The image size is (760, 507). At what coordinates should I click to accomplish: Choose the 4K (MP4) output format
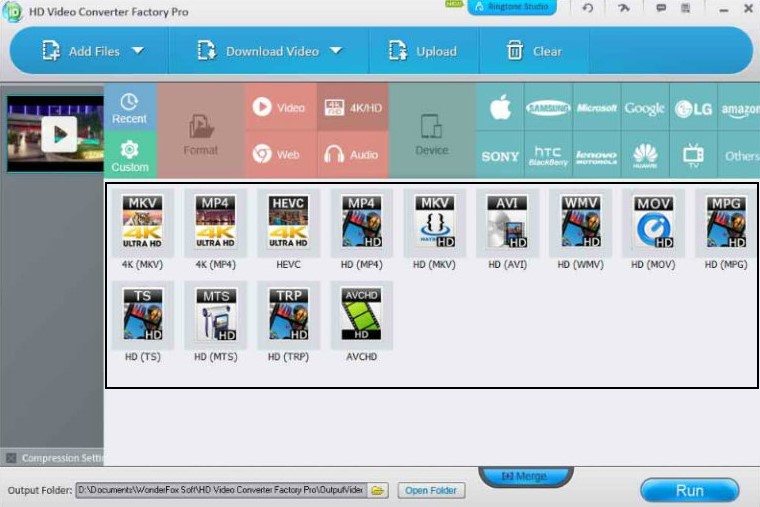point(215,222)
